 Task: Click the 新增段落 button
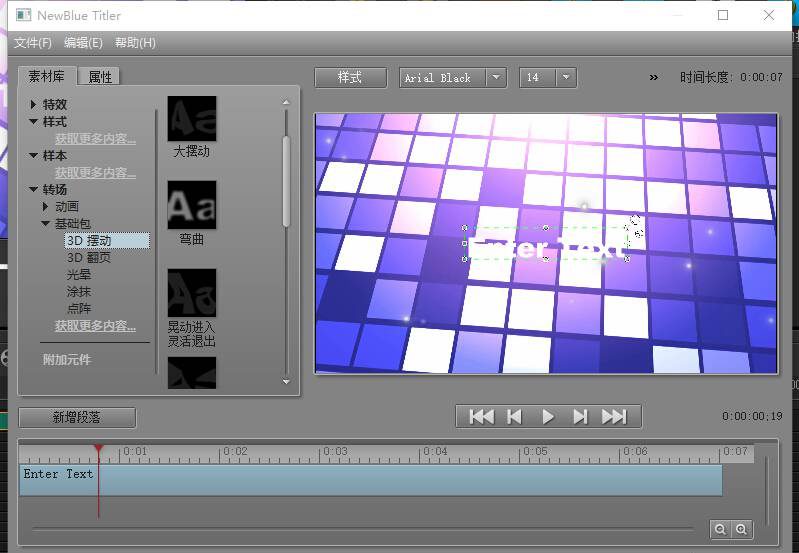(x=77, y=417)
